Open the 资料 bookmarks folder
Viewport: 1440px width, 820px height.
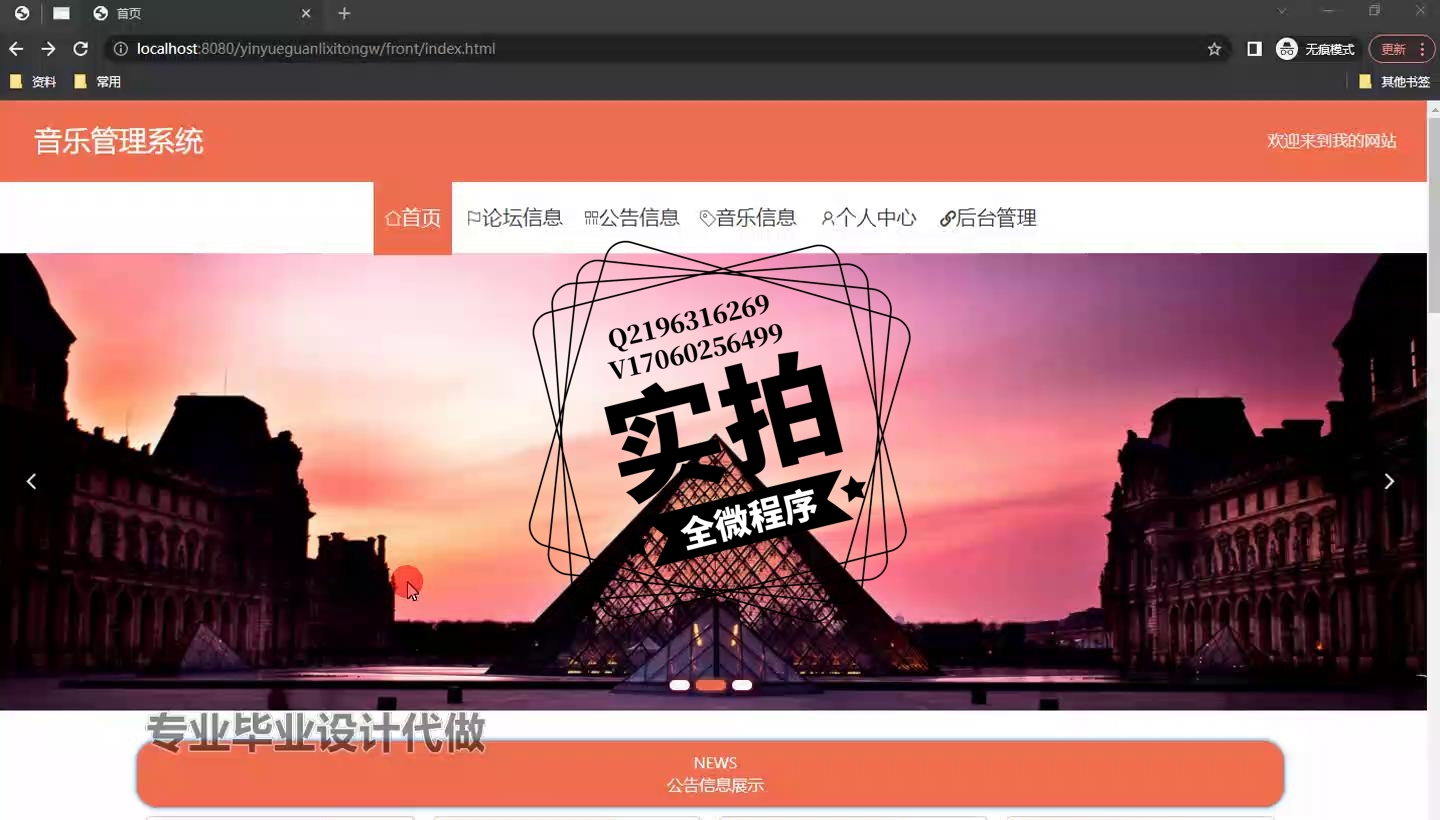coord(33,82)
